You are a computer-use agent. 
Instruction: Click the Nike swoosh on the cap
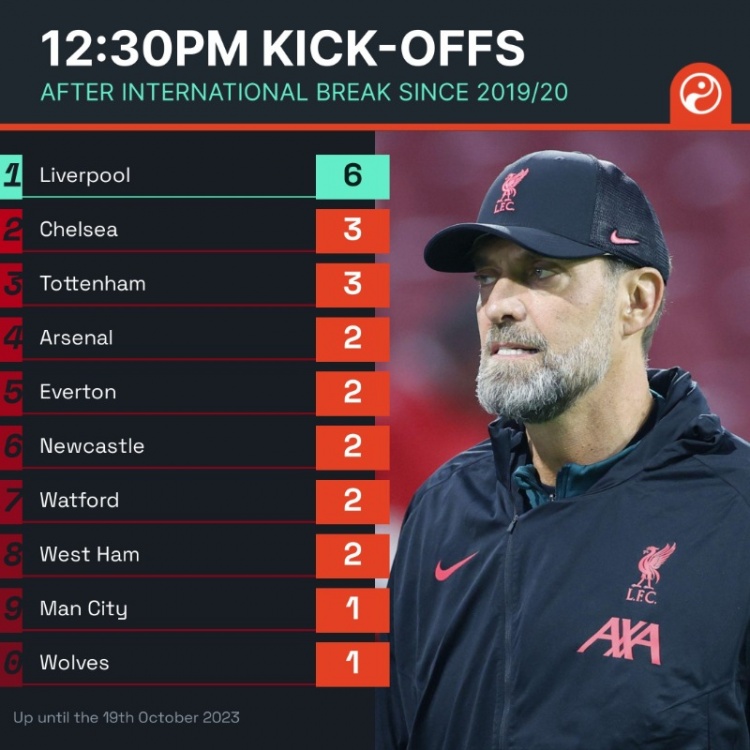pos(623,237)
